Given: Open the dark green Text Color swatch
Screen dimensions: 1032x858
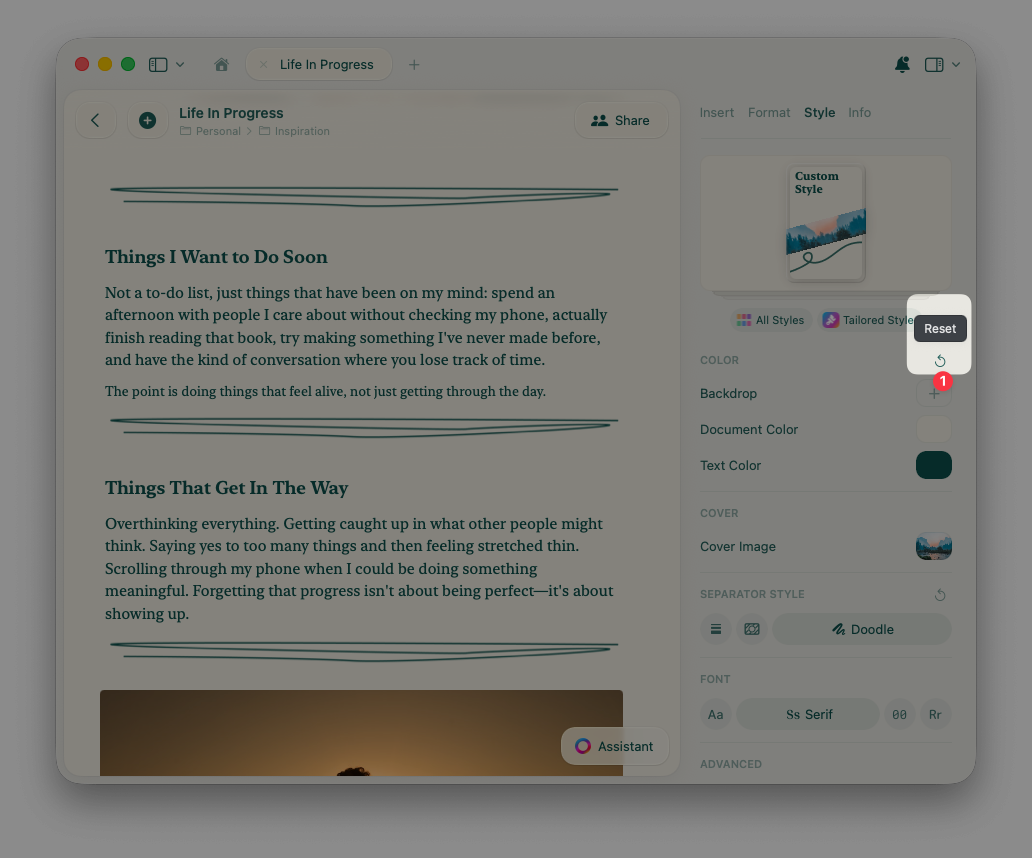Looking at the screenshot, I should pyautogui.click(x=934, y=465).
